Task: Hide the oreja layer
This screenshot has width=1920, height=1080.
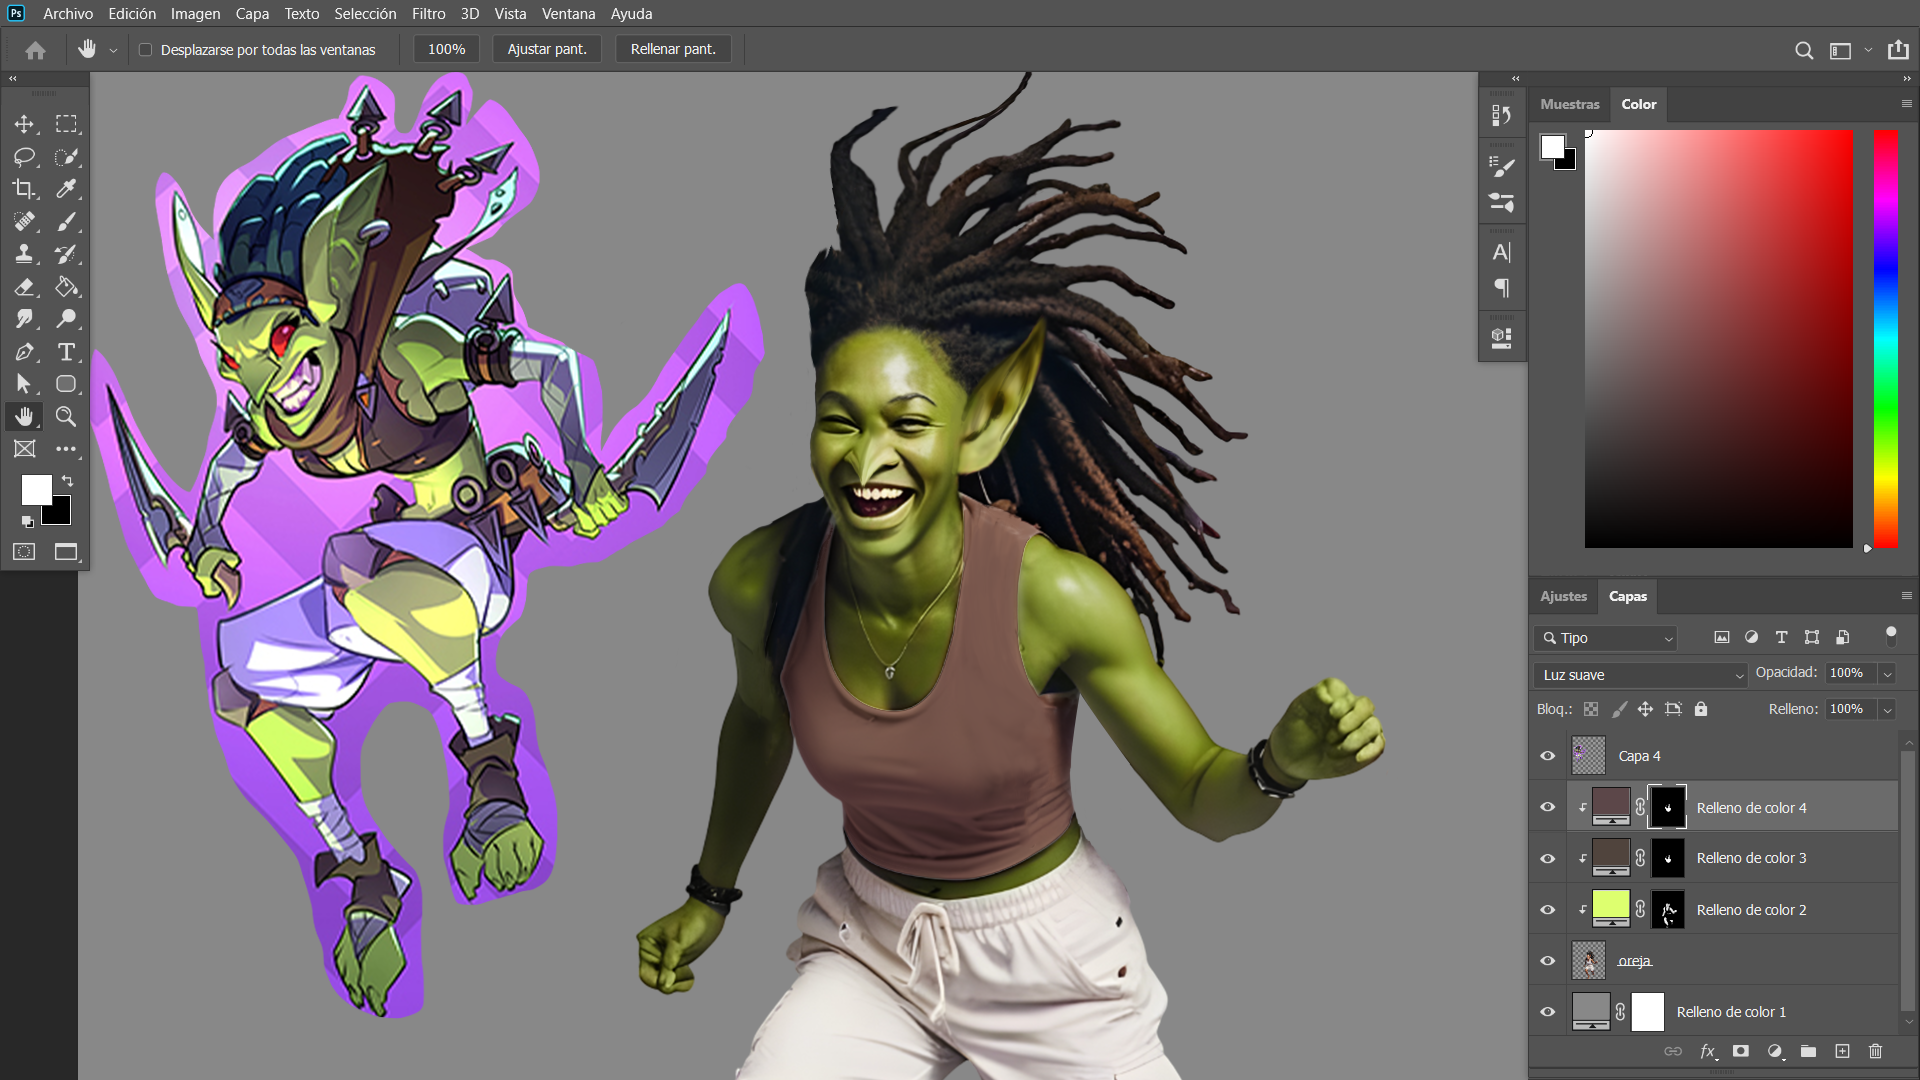Action: coord(1547,961)
